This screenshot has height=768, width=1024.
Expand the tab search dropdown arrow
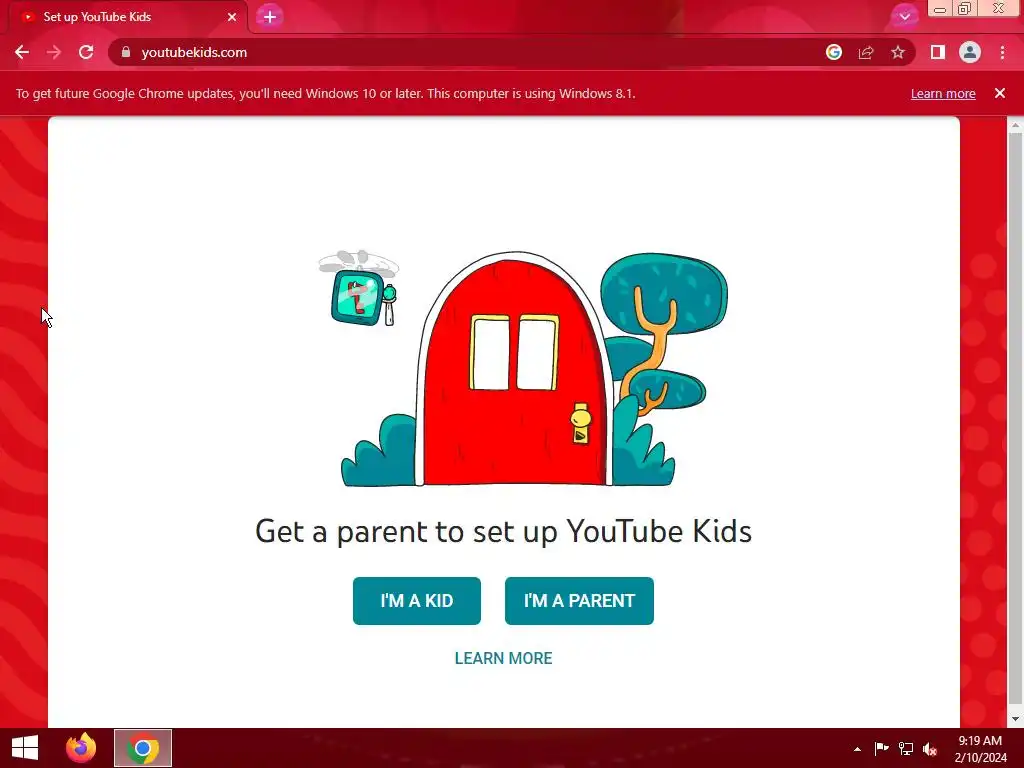pos(904,17)
